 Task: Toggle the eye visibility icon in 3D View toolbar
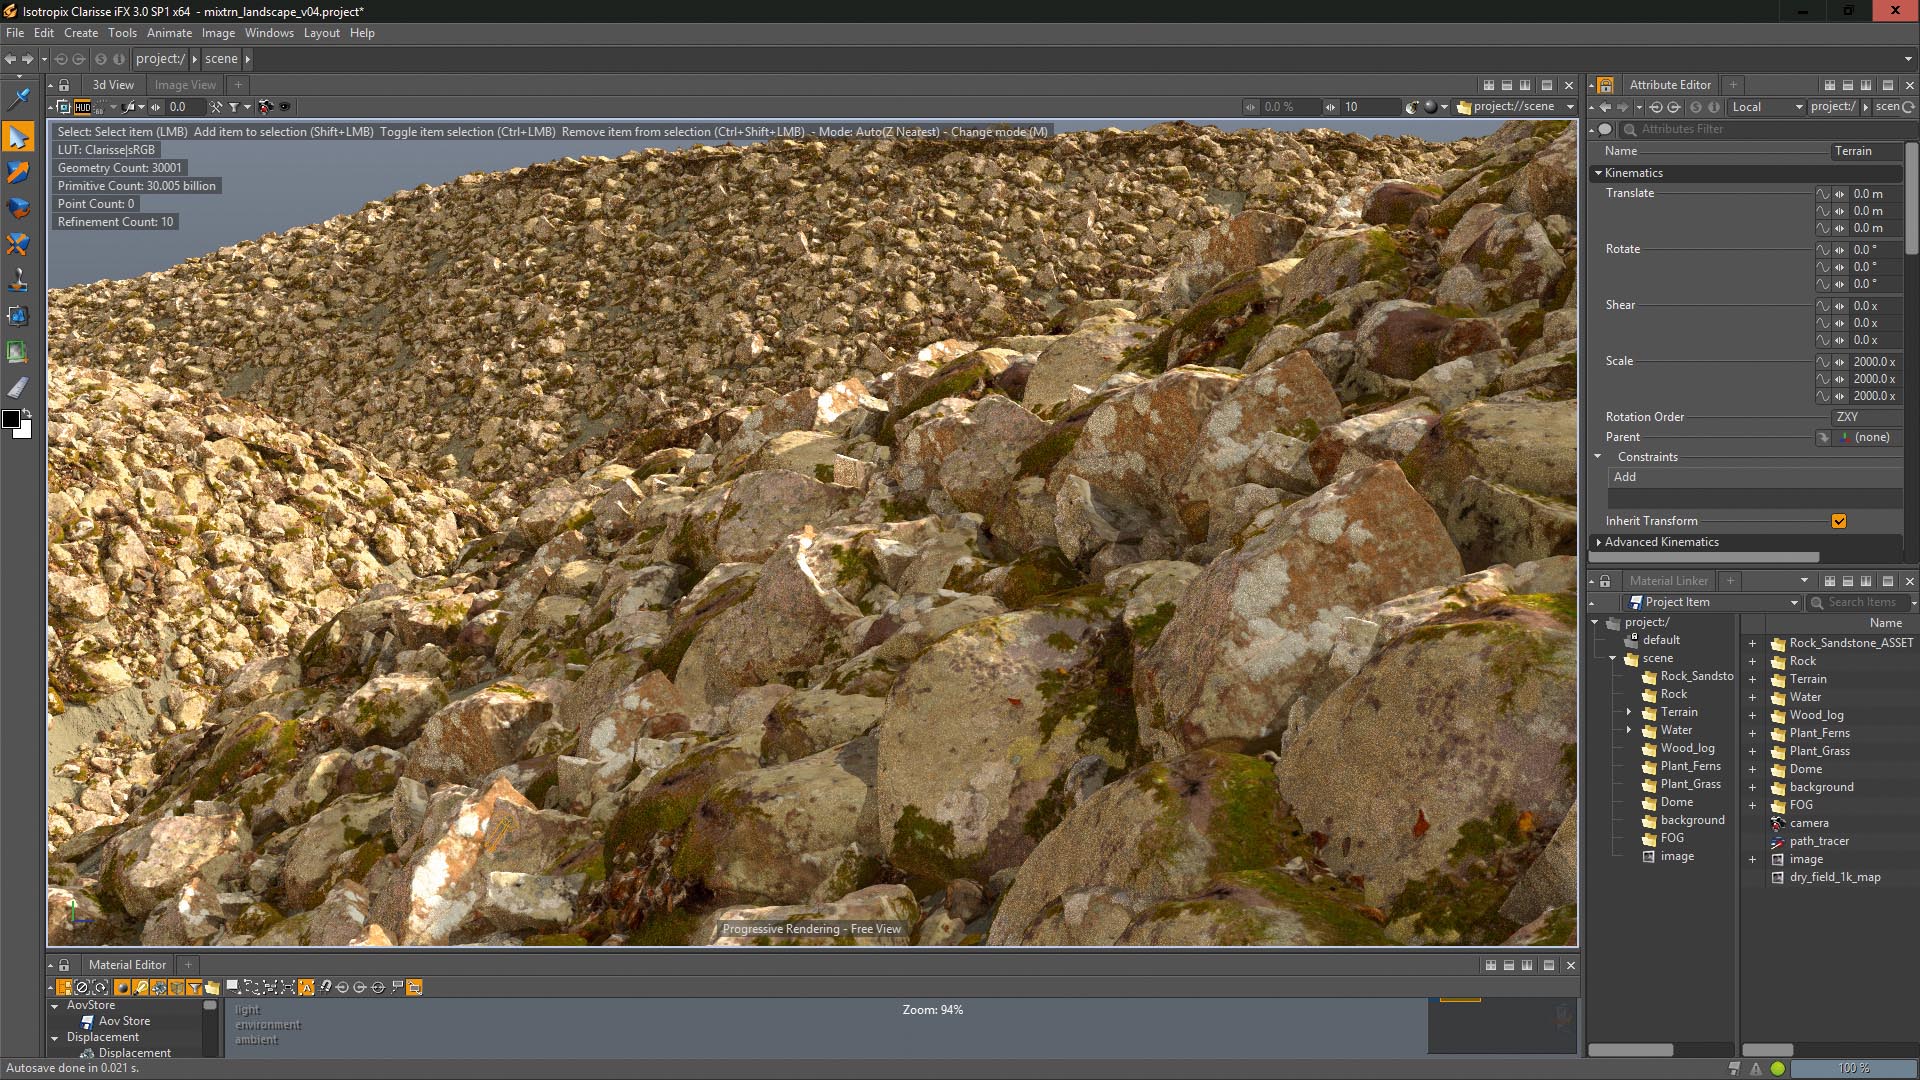pyautogui.click(x=285, y=107)
